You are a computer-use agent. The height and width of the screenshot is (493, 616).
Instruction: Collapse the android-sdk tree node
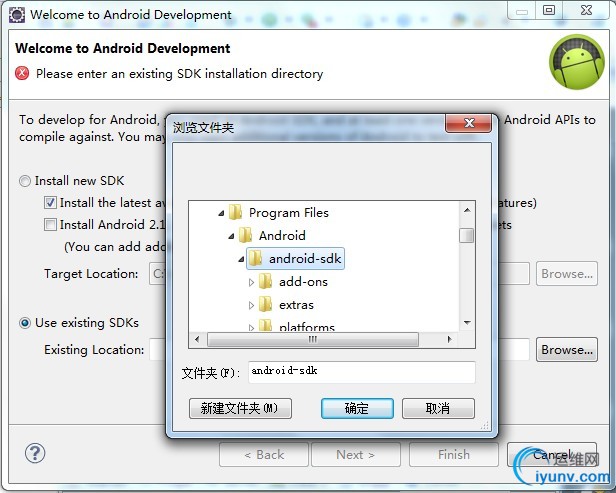(241, 259)
